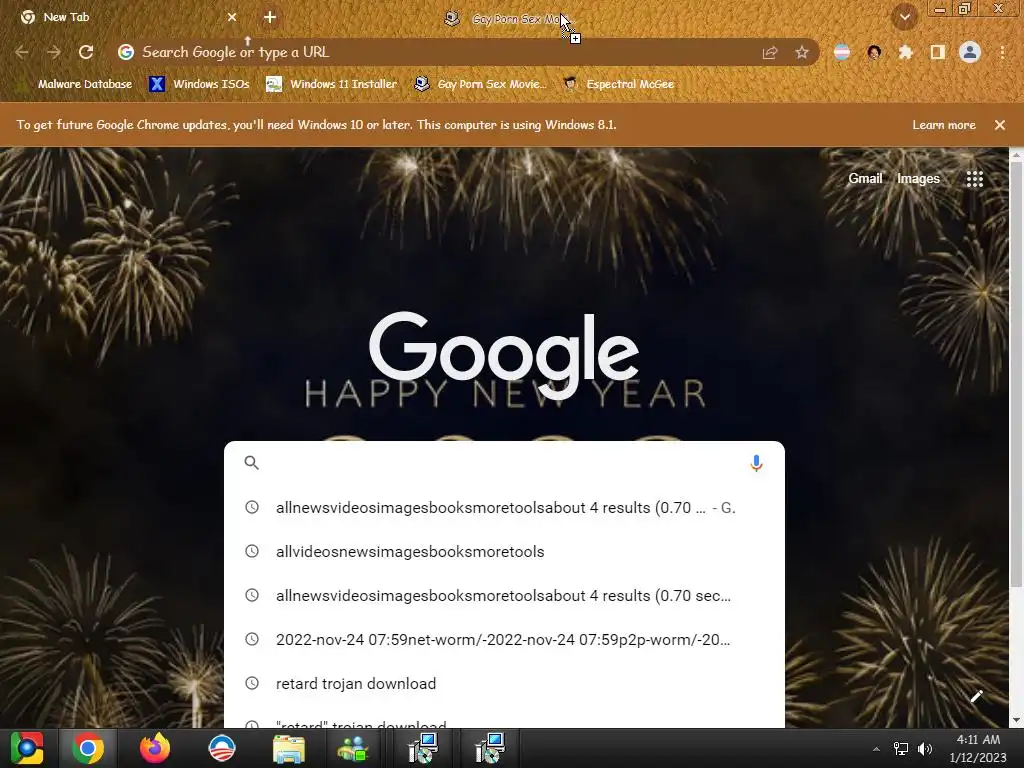The image size is (1024, 768).
Task: Open the avatar face extension icon
Action: point(874,52)
